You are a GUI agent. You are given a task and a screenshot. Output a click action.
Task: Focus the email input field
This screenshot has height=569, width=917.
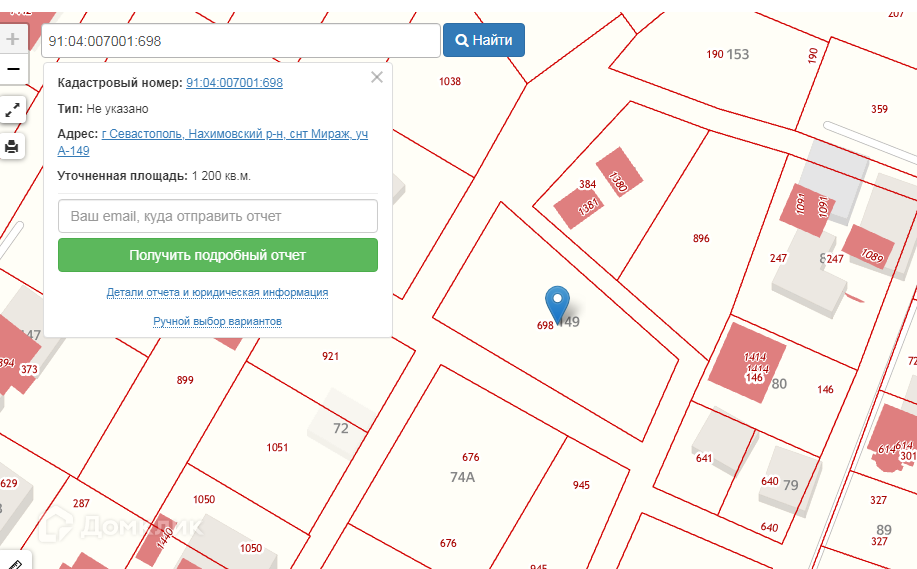pyautogui.click(x=218, y=216)
